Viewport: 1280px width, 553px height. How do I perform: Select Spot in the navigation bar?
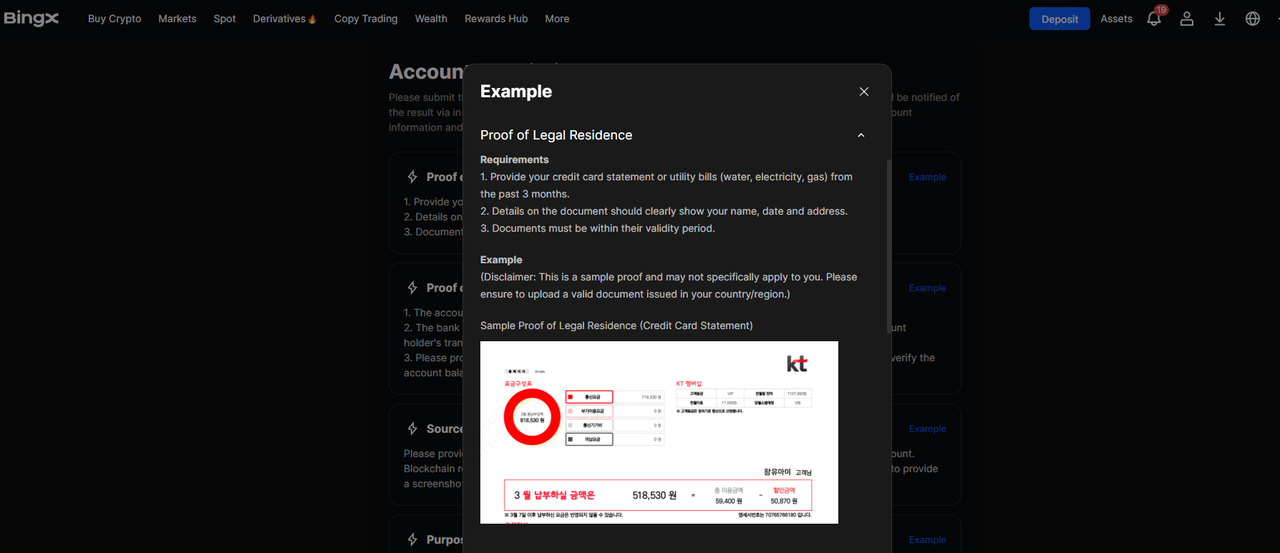[x=225, y=19]
